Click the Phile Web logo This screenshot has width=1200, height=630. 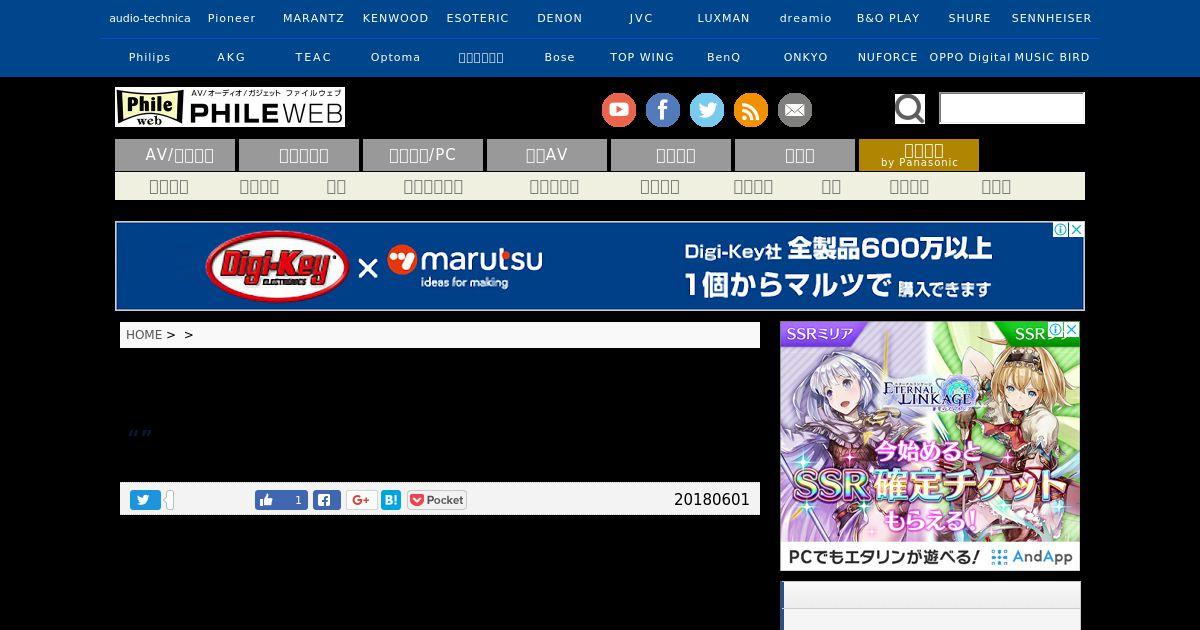(230, 107)
